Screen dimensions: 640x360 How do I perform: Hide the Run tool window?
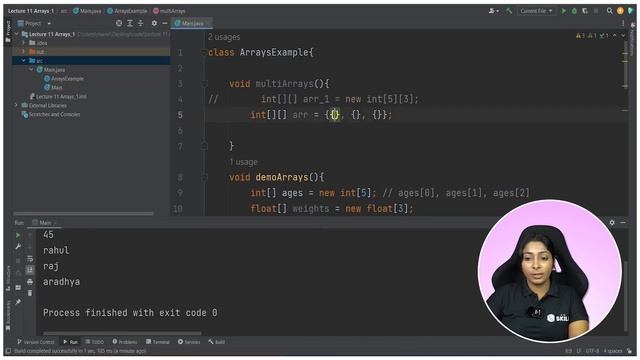(623, 223)
